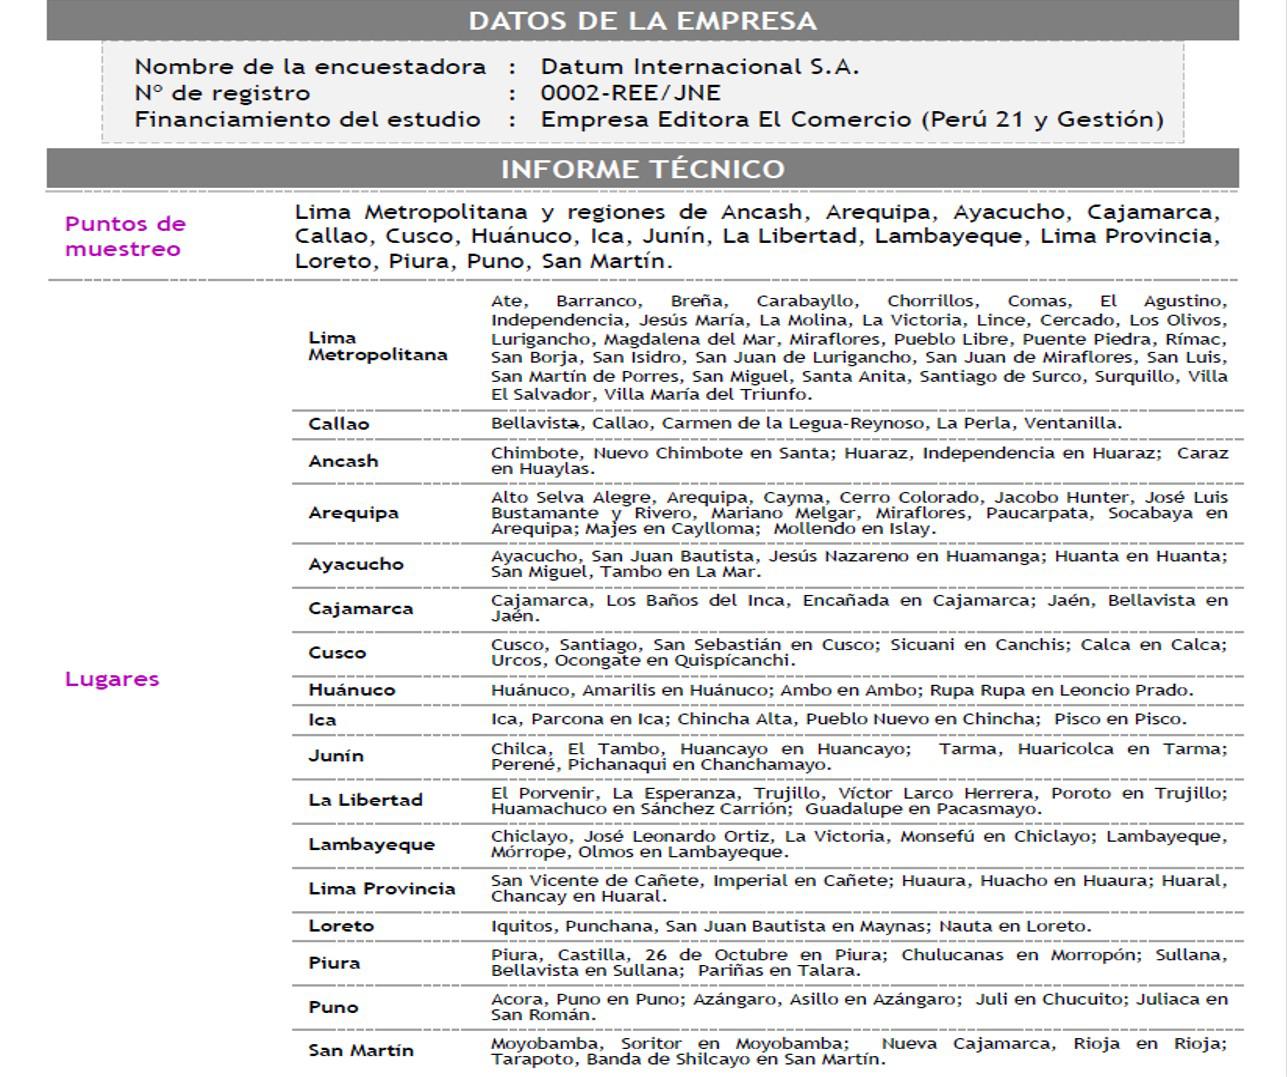
Task: Click the Ayacucho row label
Action: coord(356,564)
